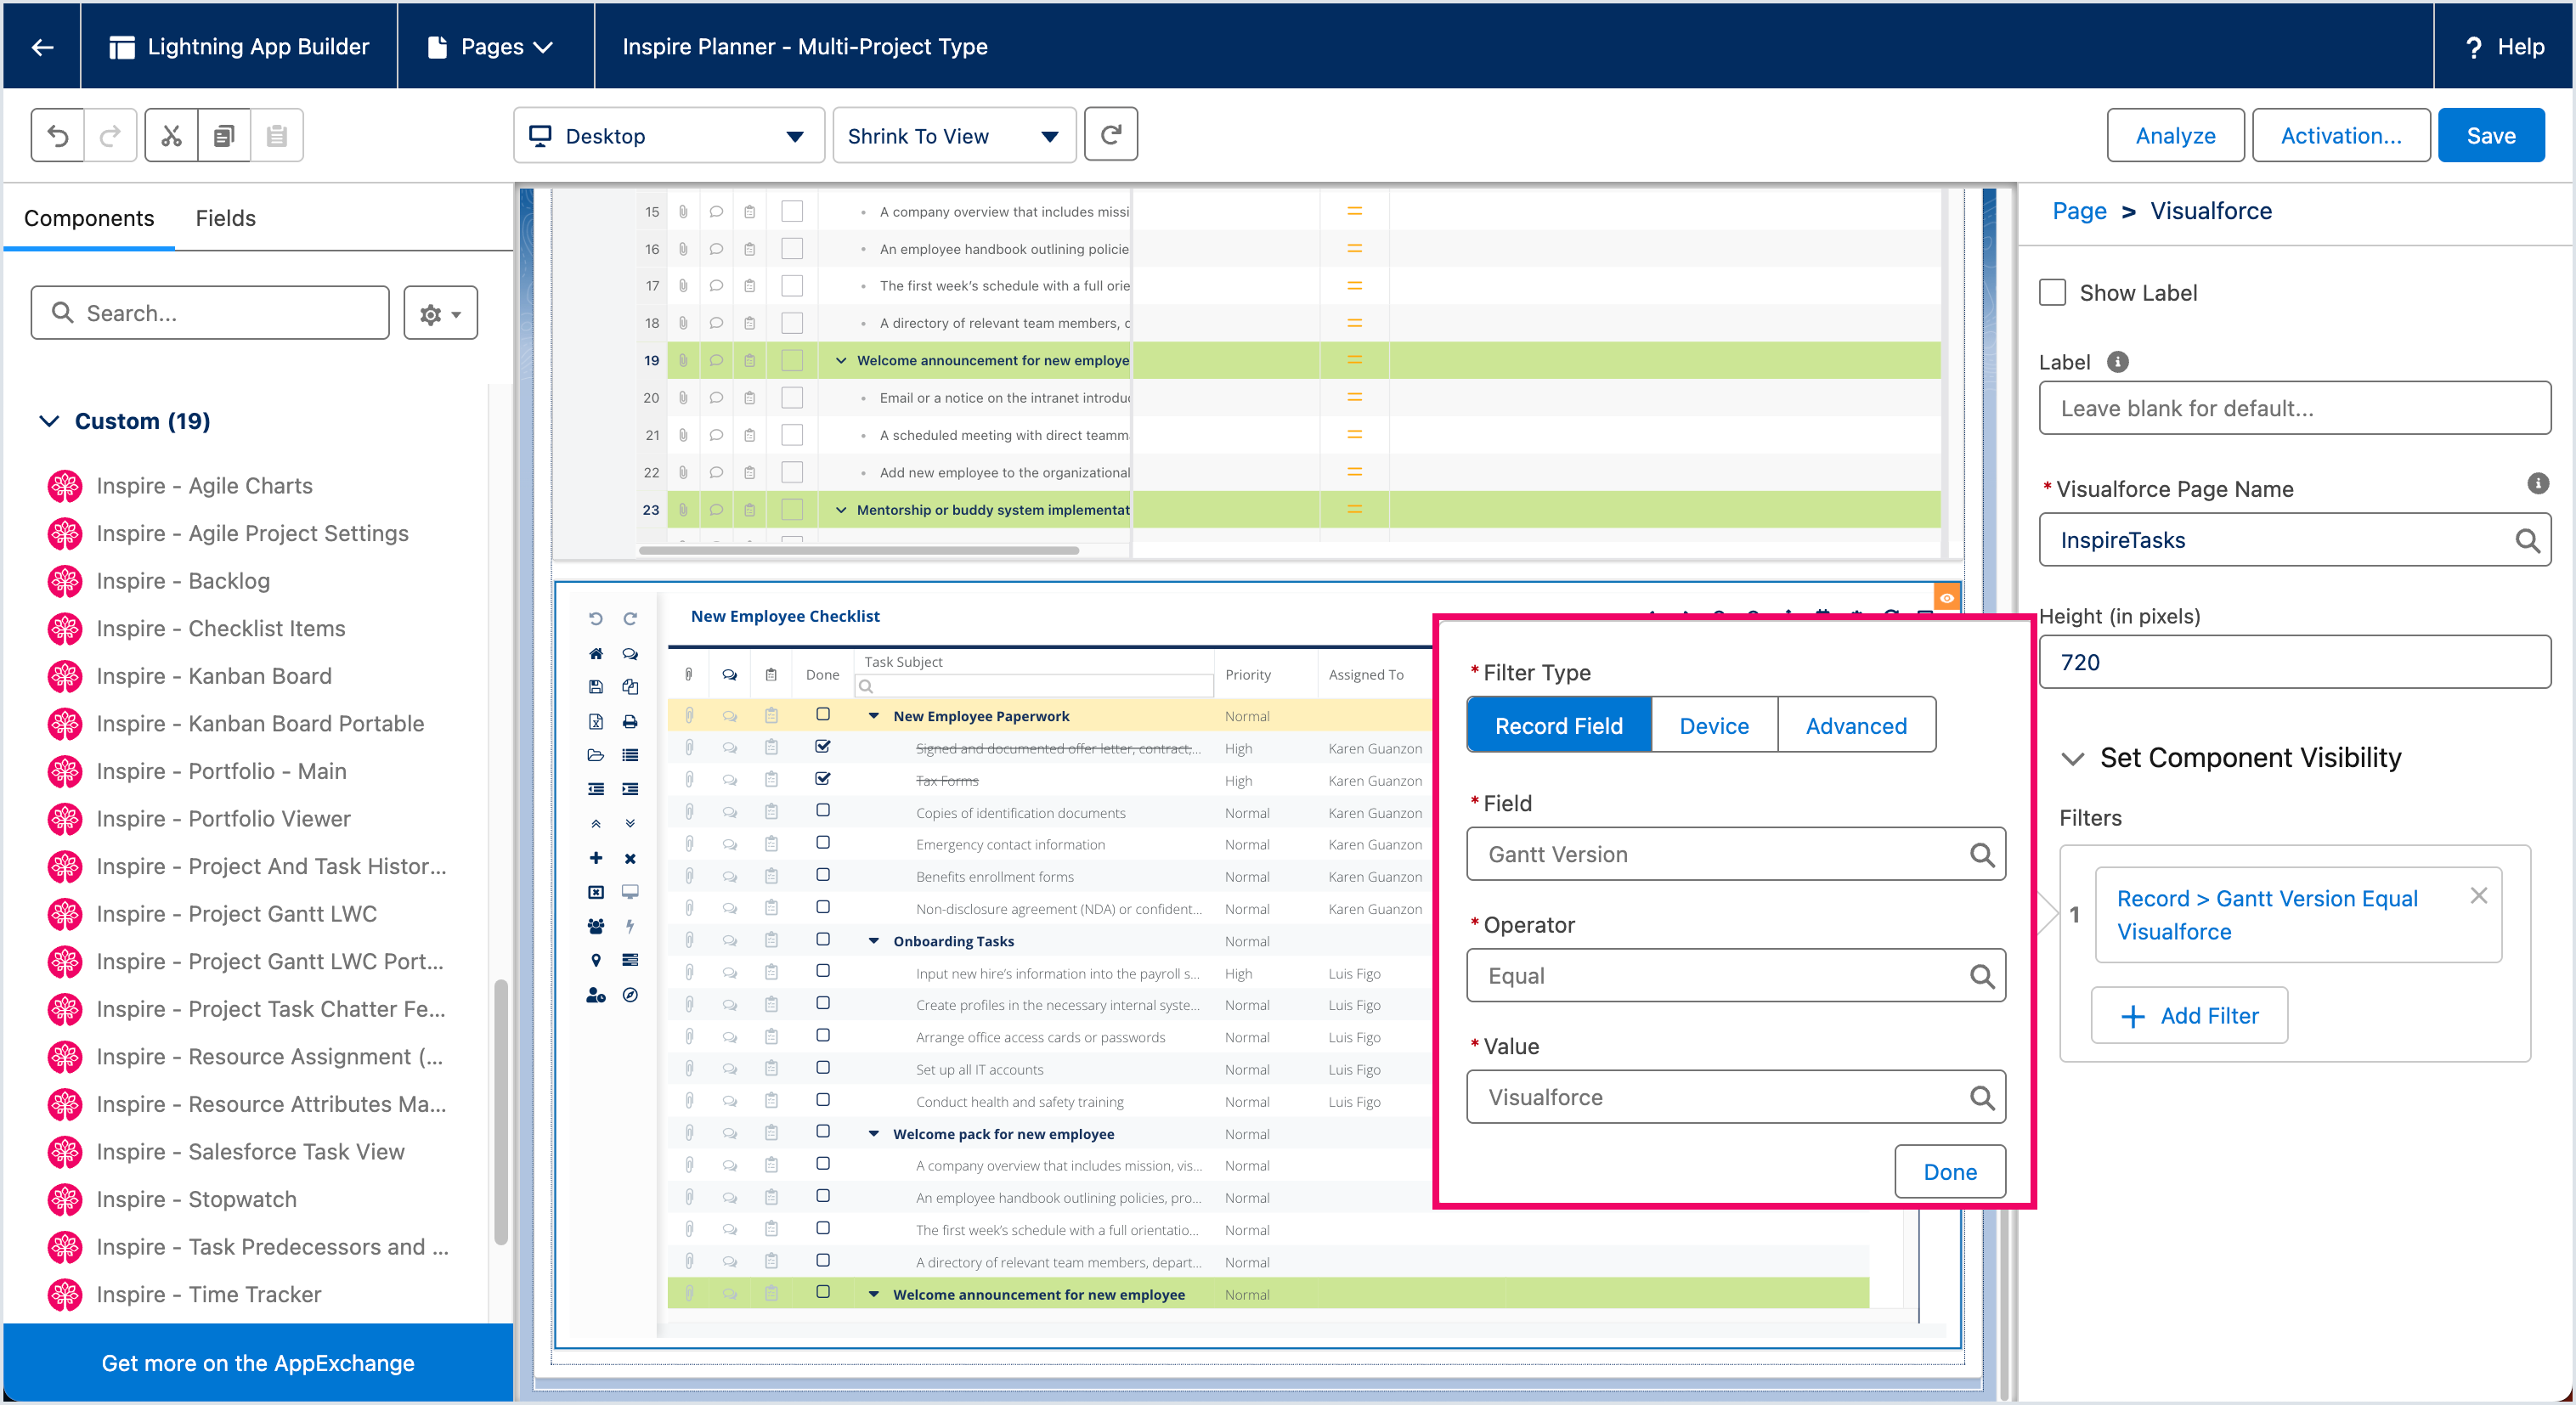Screen dimensions: 2576x1405
Task: Collapse the Custom (19) section
Action: click(x=49, y=421)
